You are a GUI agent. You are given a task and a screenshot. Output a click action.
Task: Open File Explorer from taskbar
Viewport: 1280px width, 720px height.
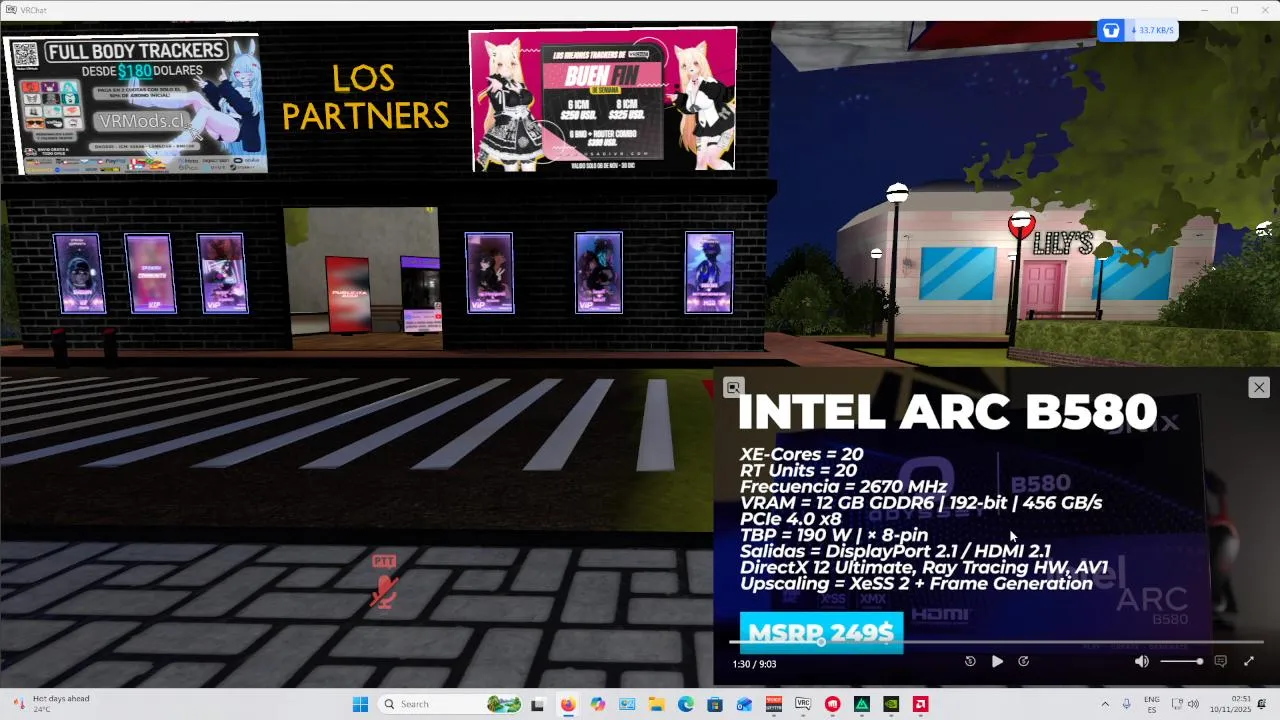point(656,704)
